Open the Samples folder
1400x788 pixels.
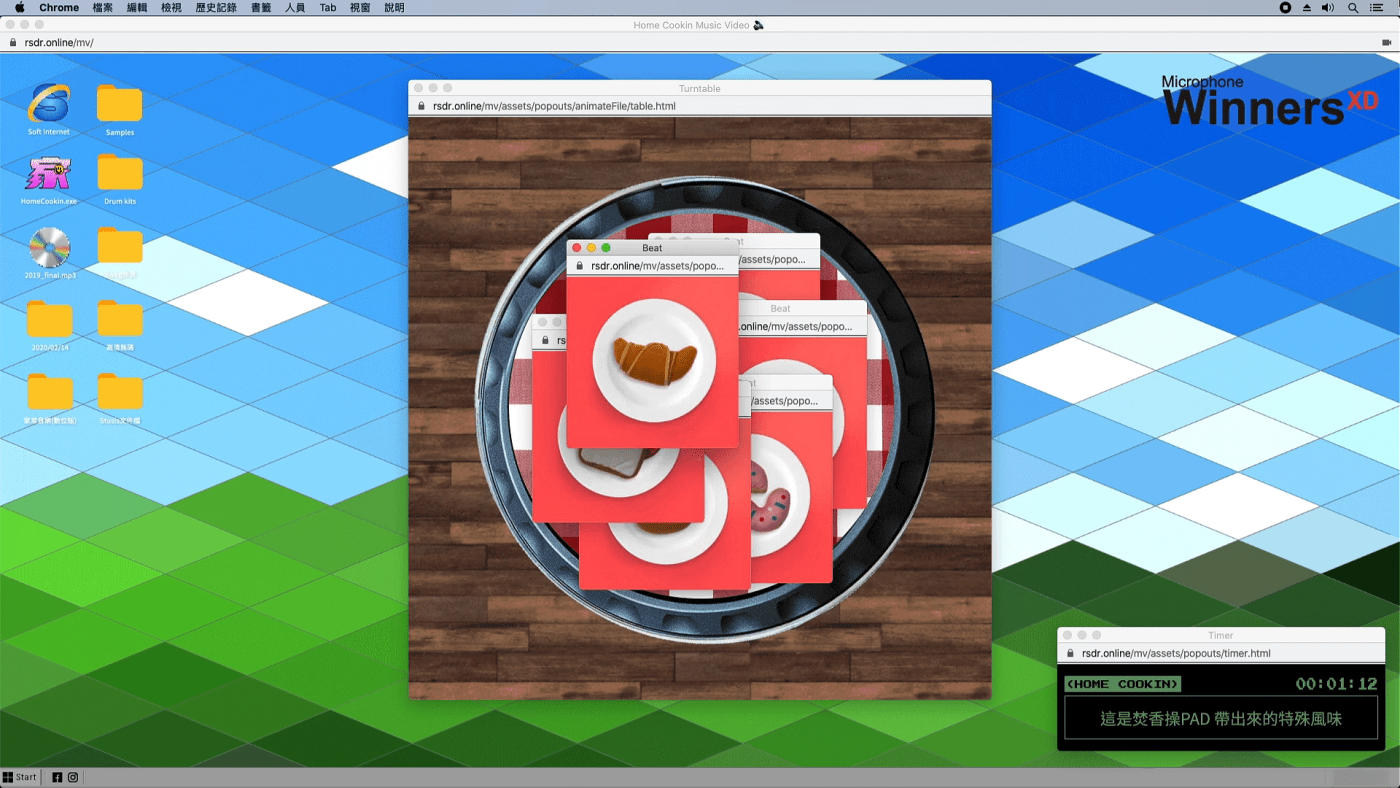(x=119, y=108)
